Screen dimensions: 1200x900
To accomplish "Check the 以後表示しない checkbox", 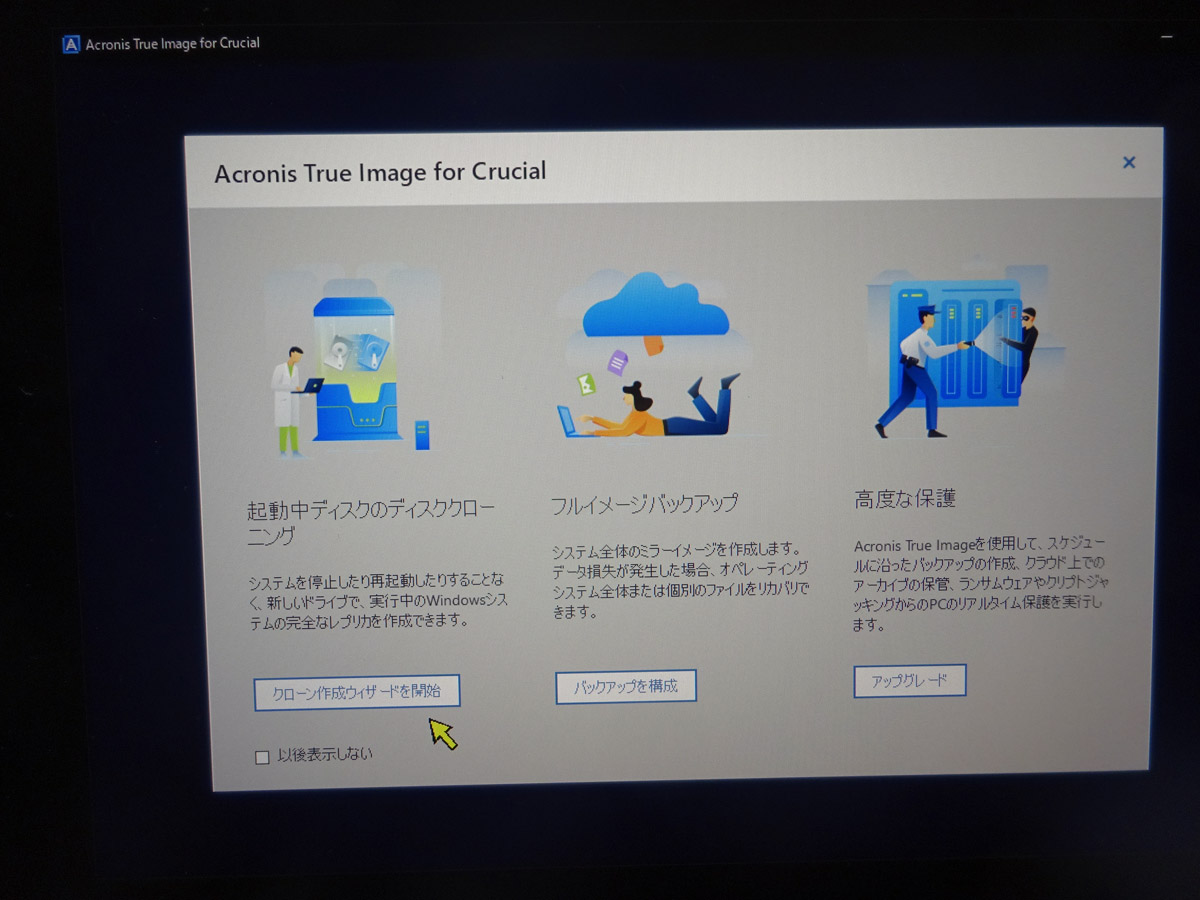I will (263, 757).
